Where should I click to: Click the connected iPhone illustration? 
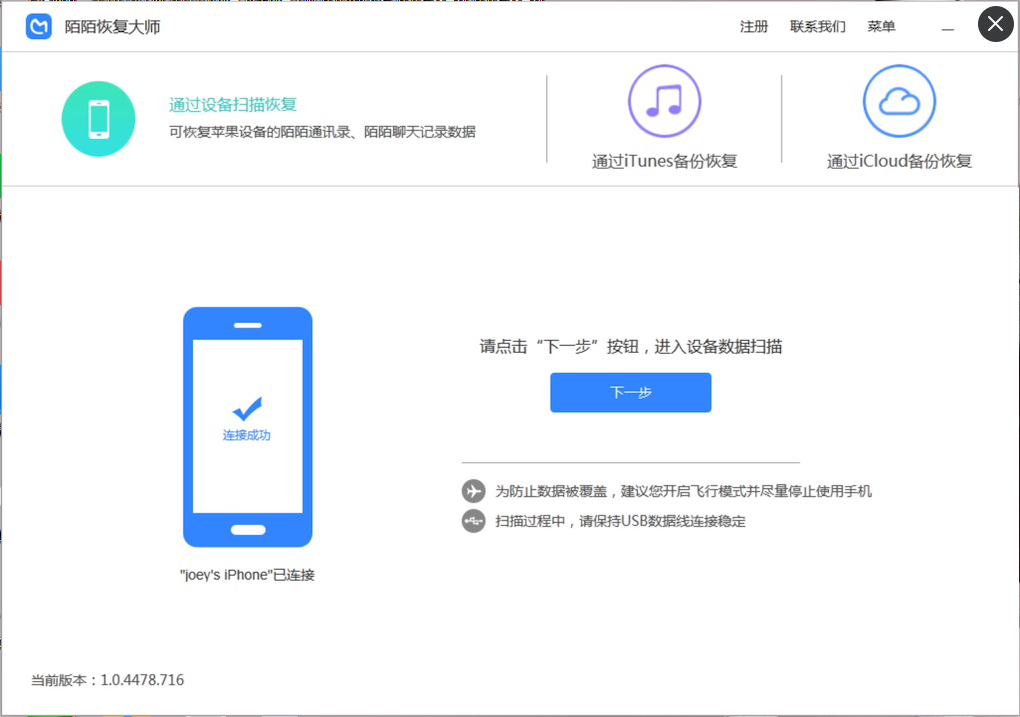point(247,427)
